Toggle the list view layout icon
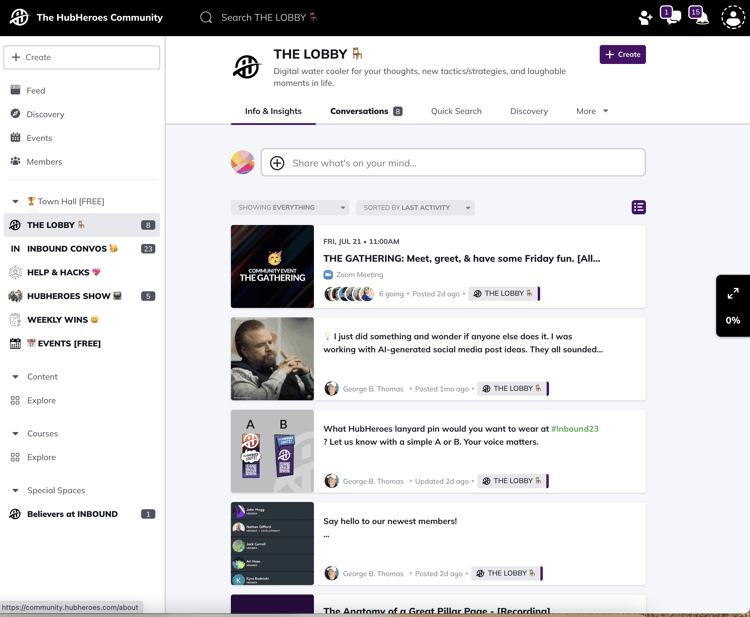 [x=639, y=207]
